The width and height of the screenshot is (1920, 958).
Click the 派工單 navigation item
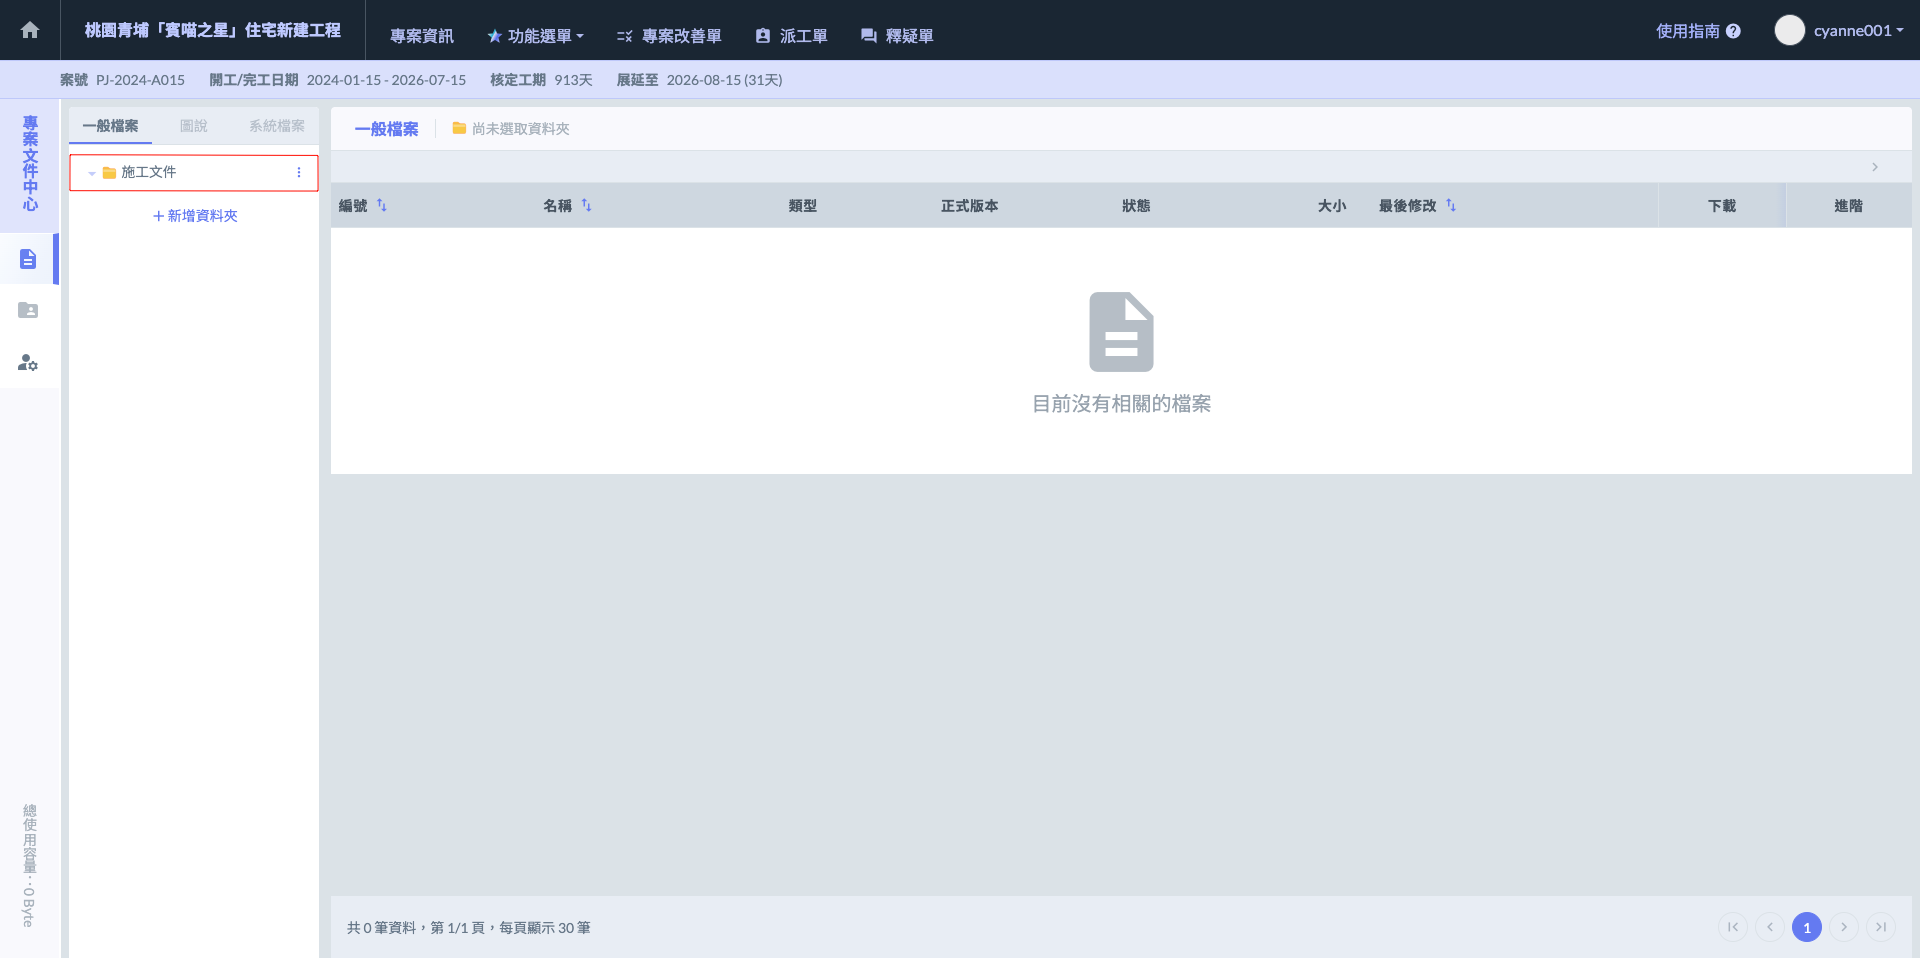(x=791, y=36)
